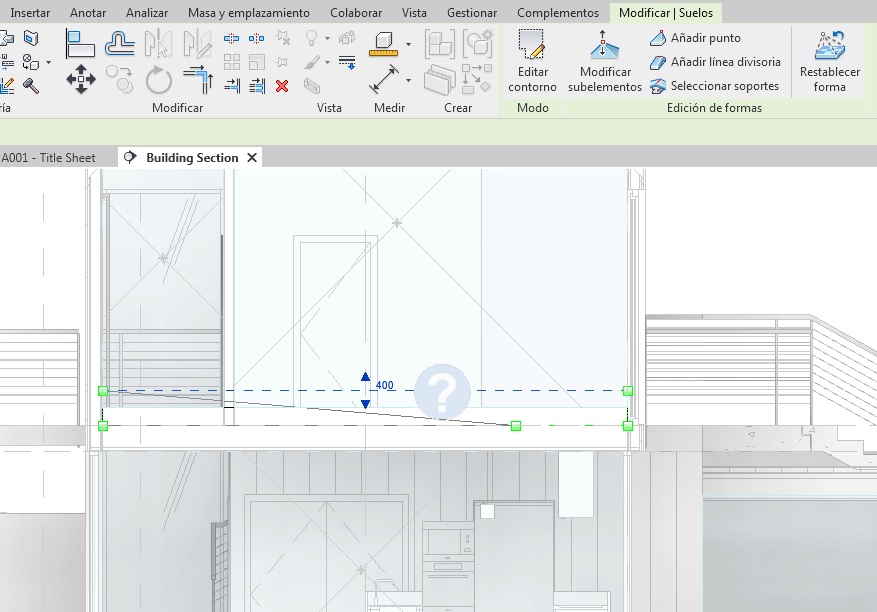The width and height of the screenshot is (877, 612).
Task: Close the Building Section view tab
Action: [x=252, y=158]
